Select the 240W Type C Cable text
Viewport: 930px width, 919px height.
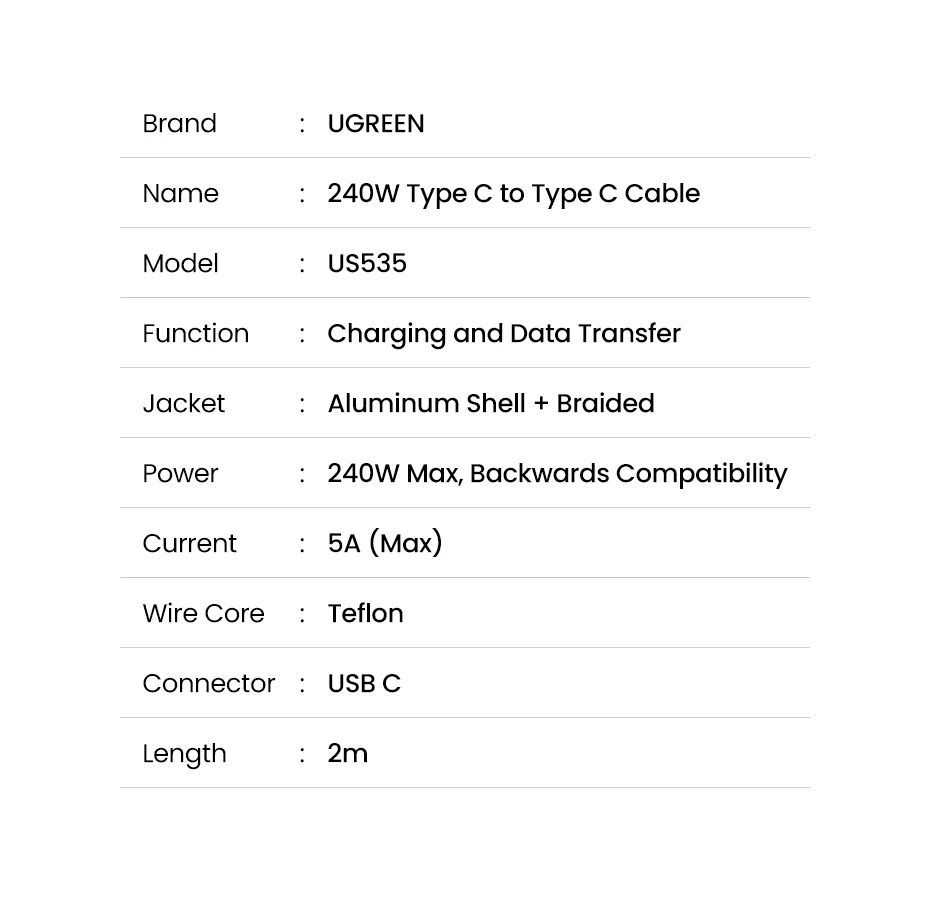point(513,193)
